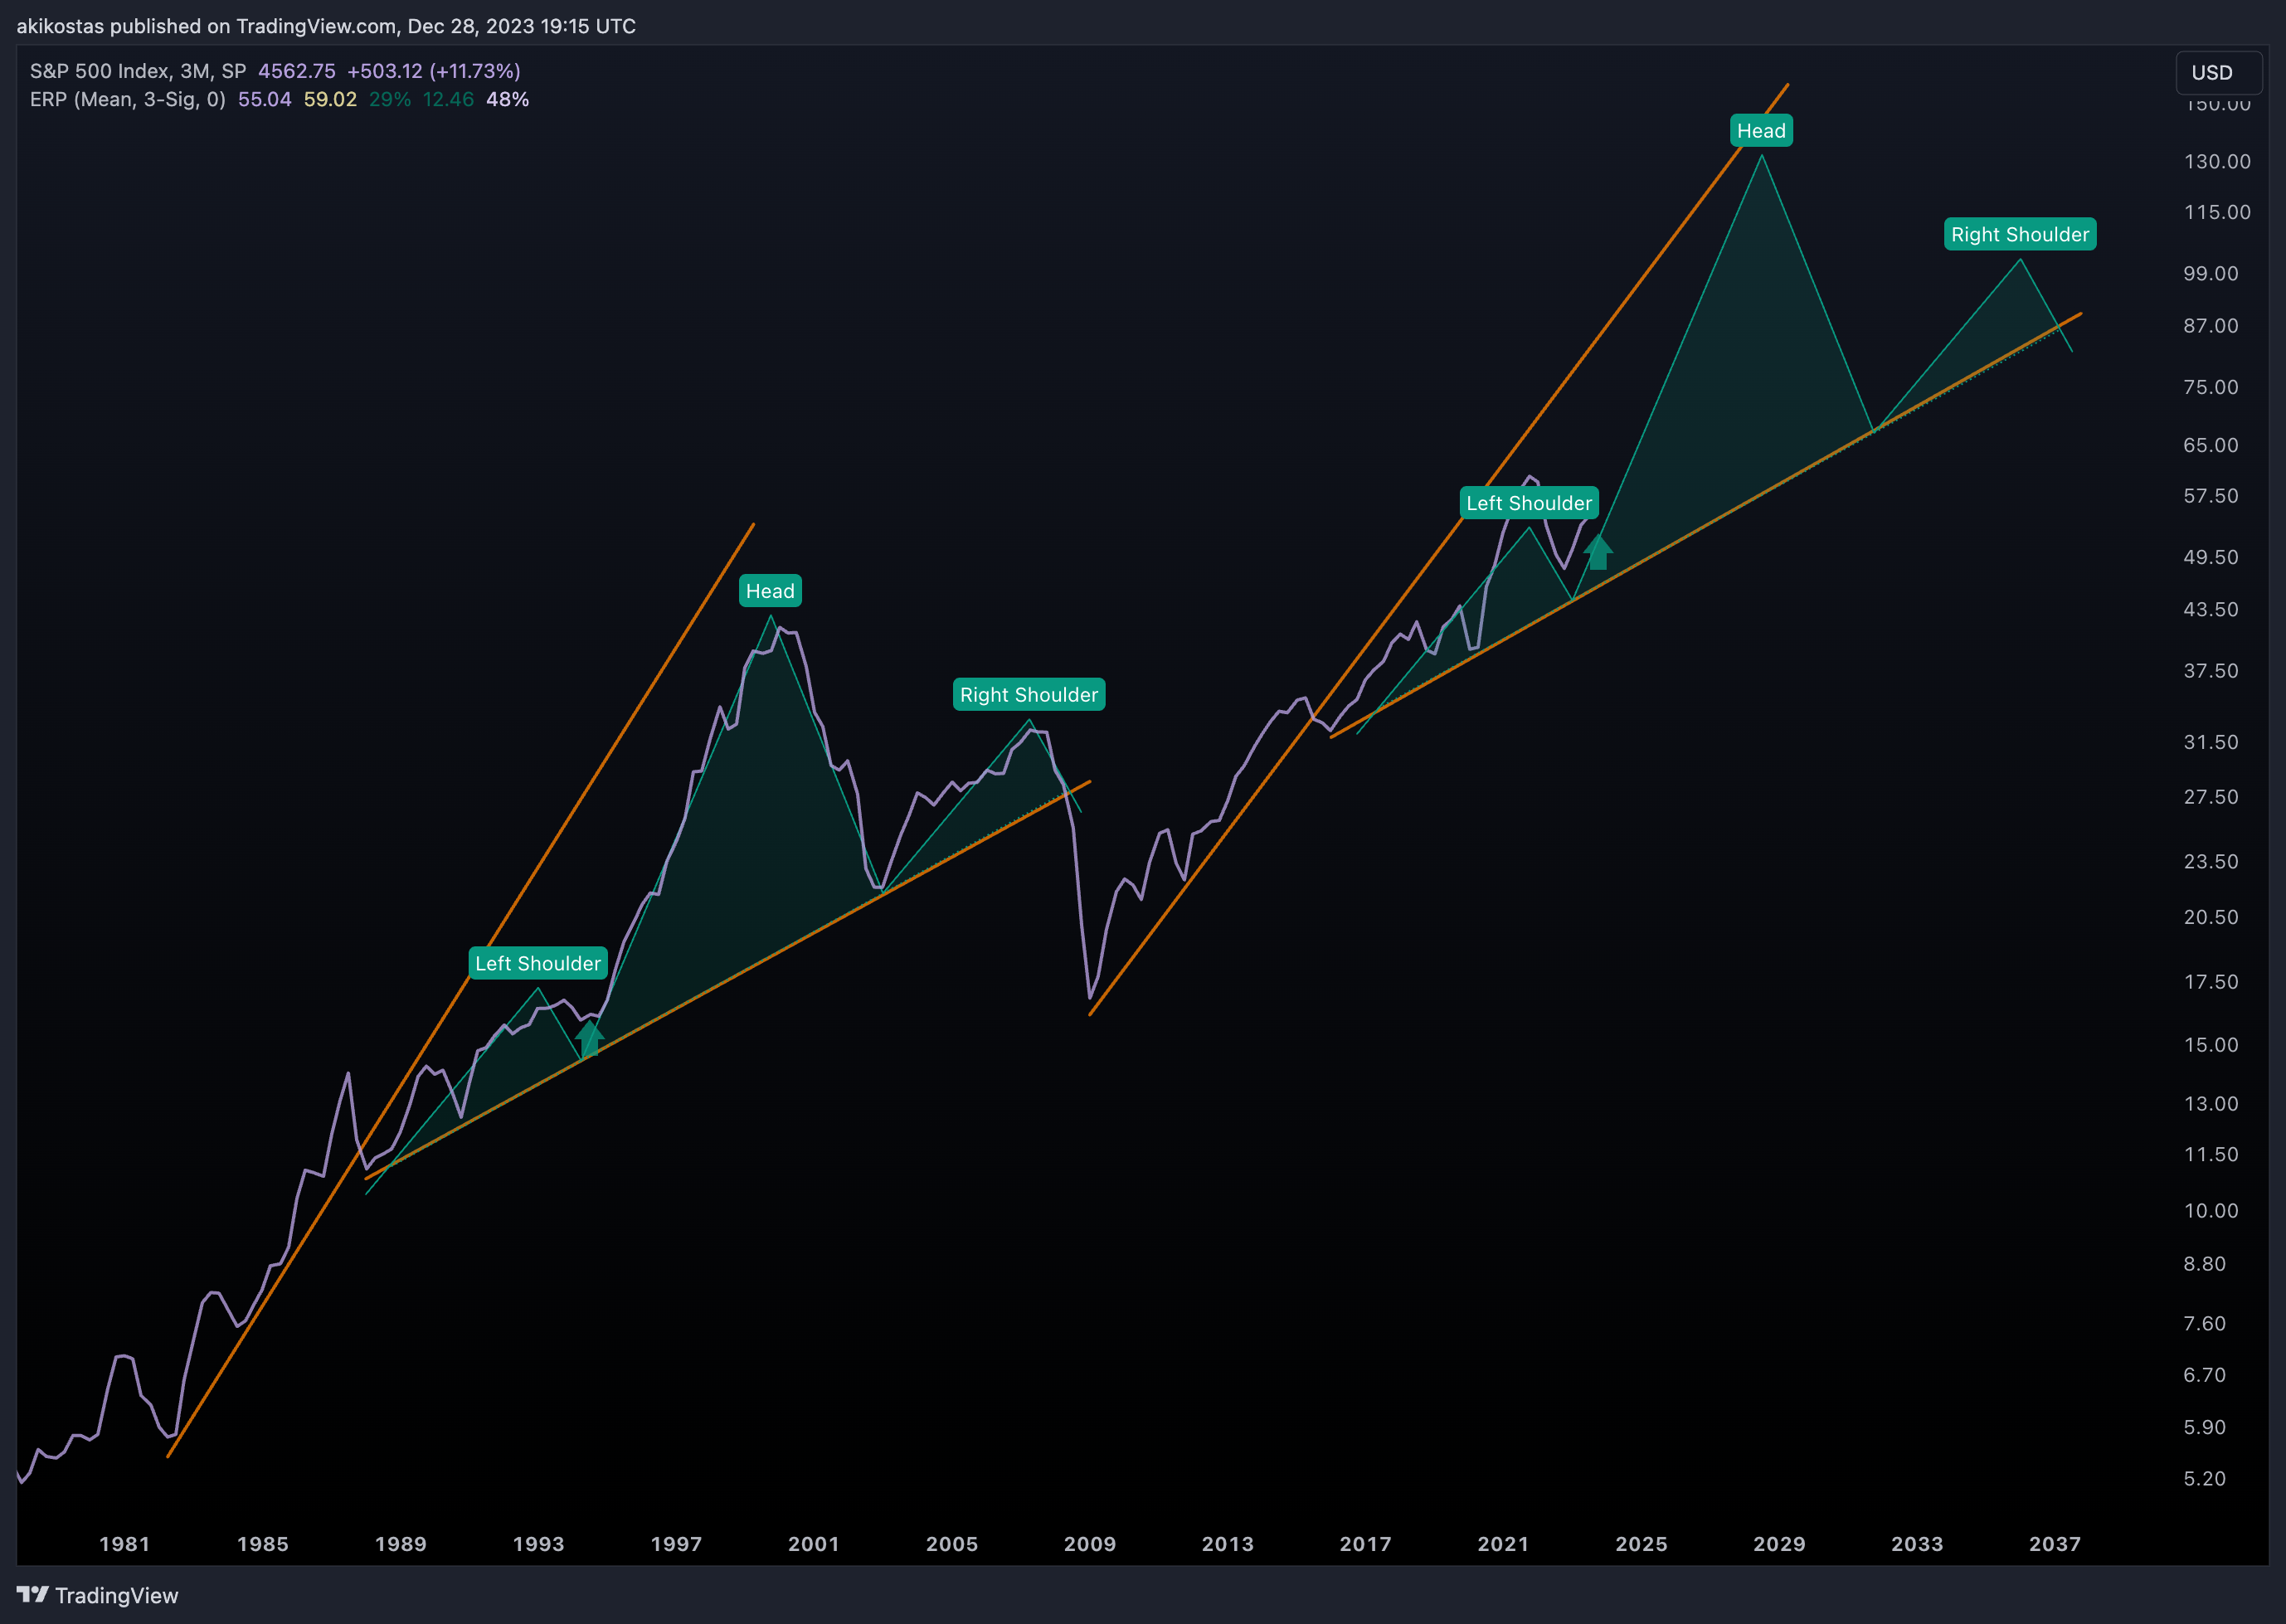The height and width of the screenshot is (1624, 2286).
Task: Select the green up arrow after the 2021 Left Shoulder
Action: [1598, 551]
